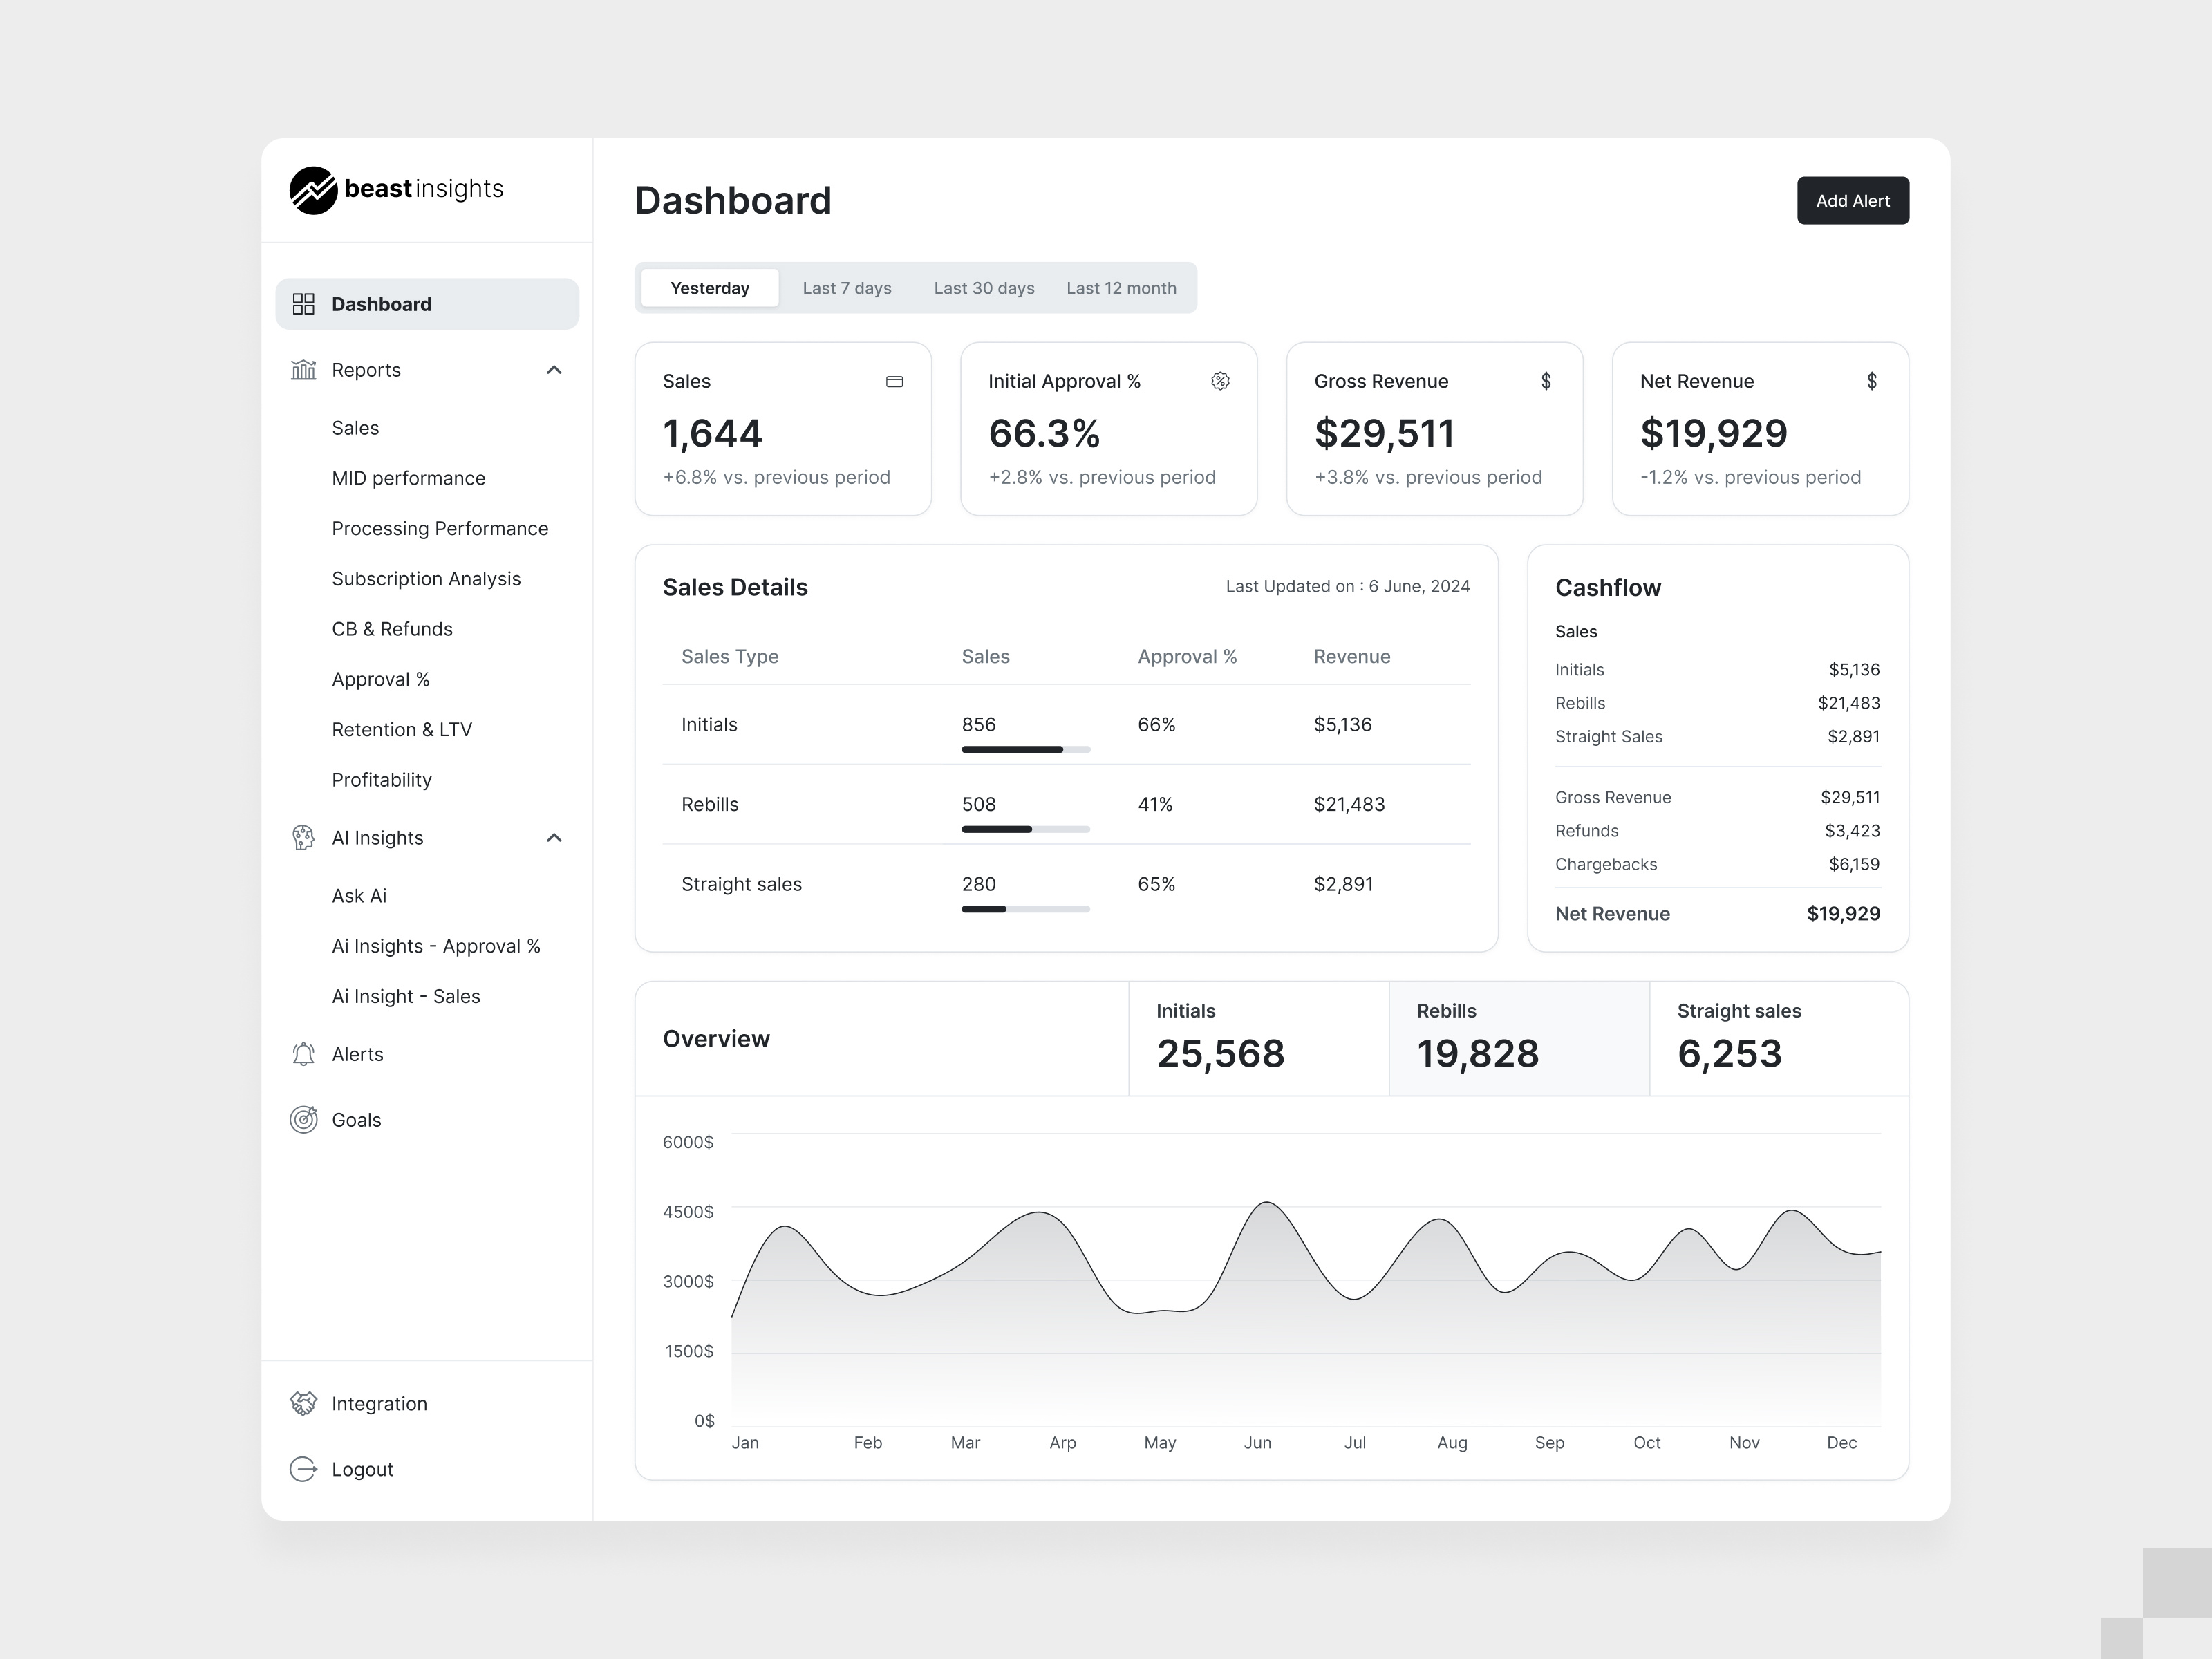Click the Initials sales progress bar
This screenshot has height=1659, width=2212.
tap(1025, 749)
